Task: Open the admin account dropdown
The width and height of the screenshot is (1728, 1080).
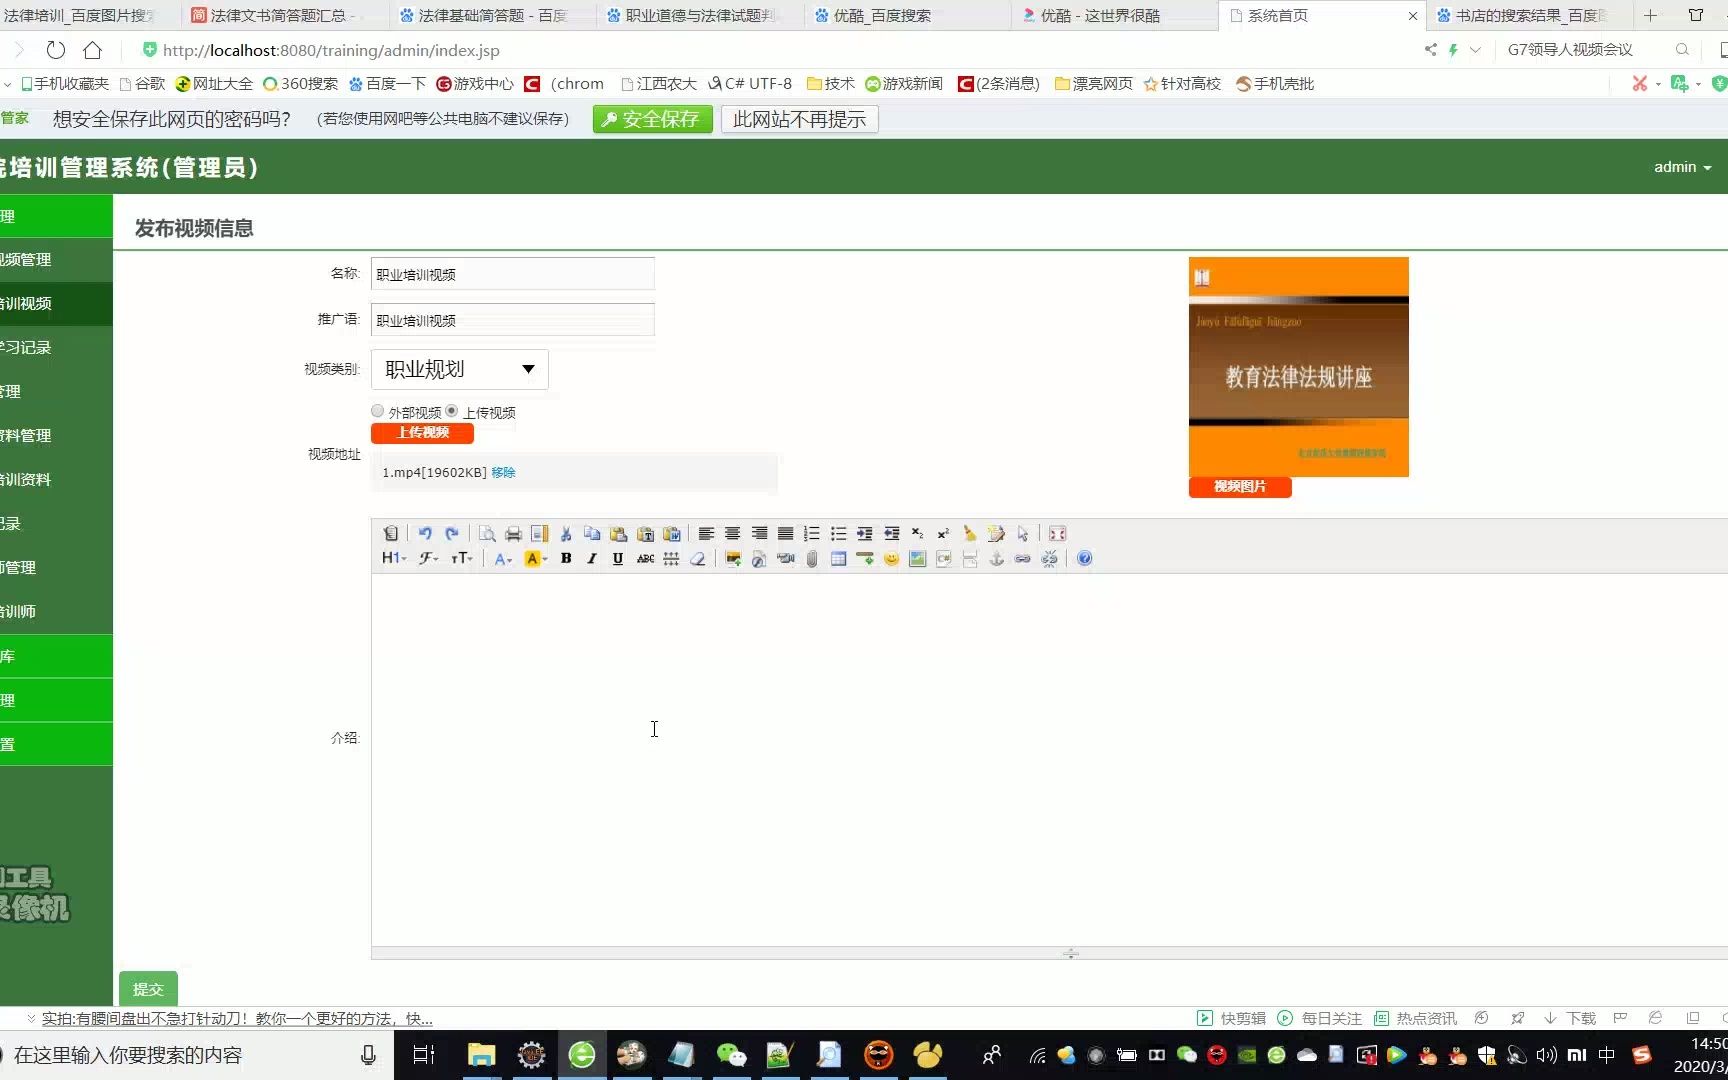Action: (x=1681, y=167)
